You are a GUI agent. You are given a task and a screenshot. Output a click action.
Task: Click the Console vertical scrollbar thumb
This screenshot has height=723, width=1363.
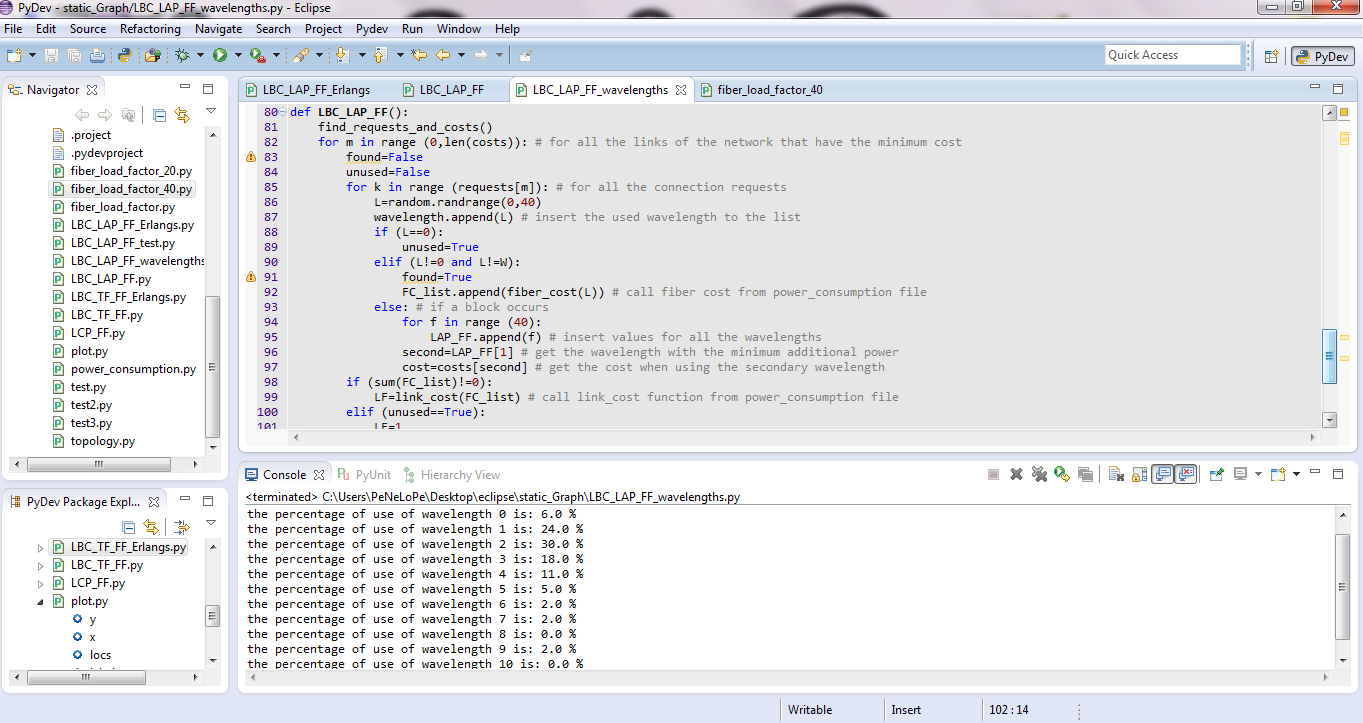tap(1343, 586)
